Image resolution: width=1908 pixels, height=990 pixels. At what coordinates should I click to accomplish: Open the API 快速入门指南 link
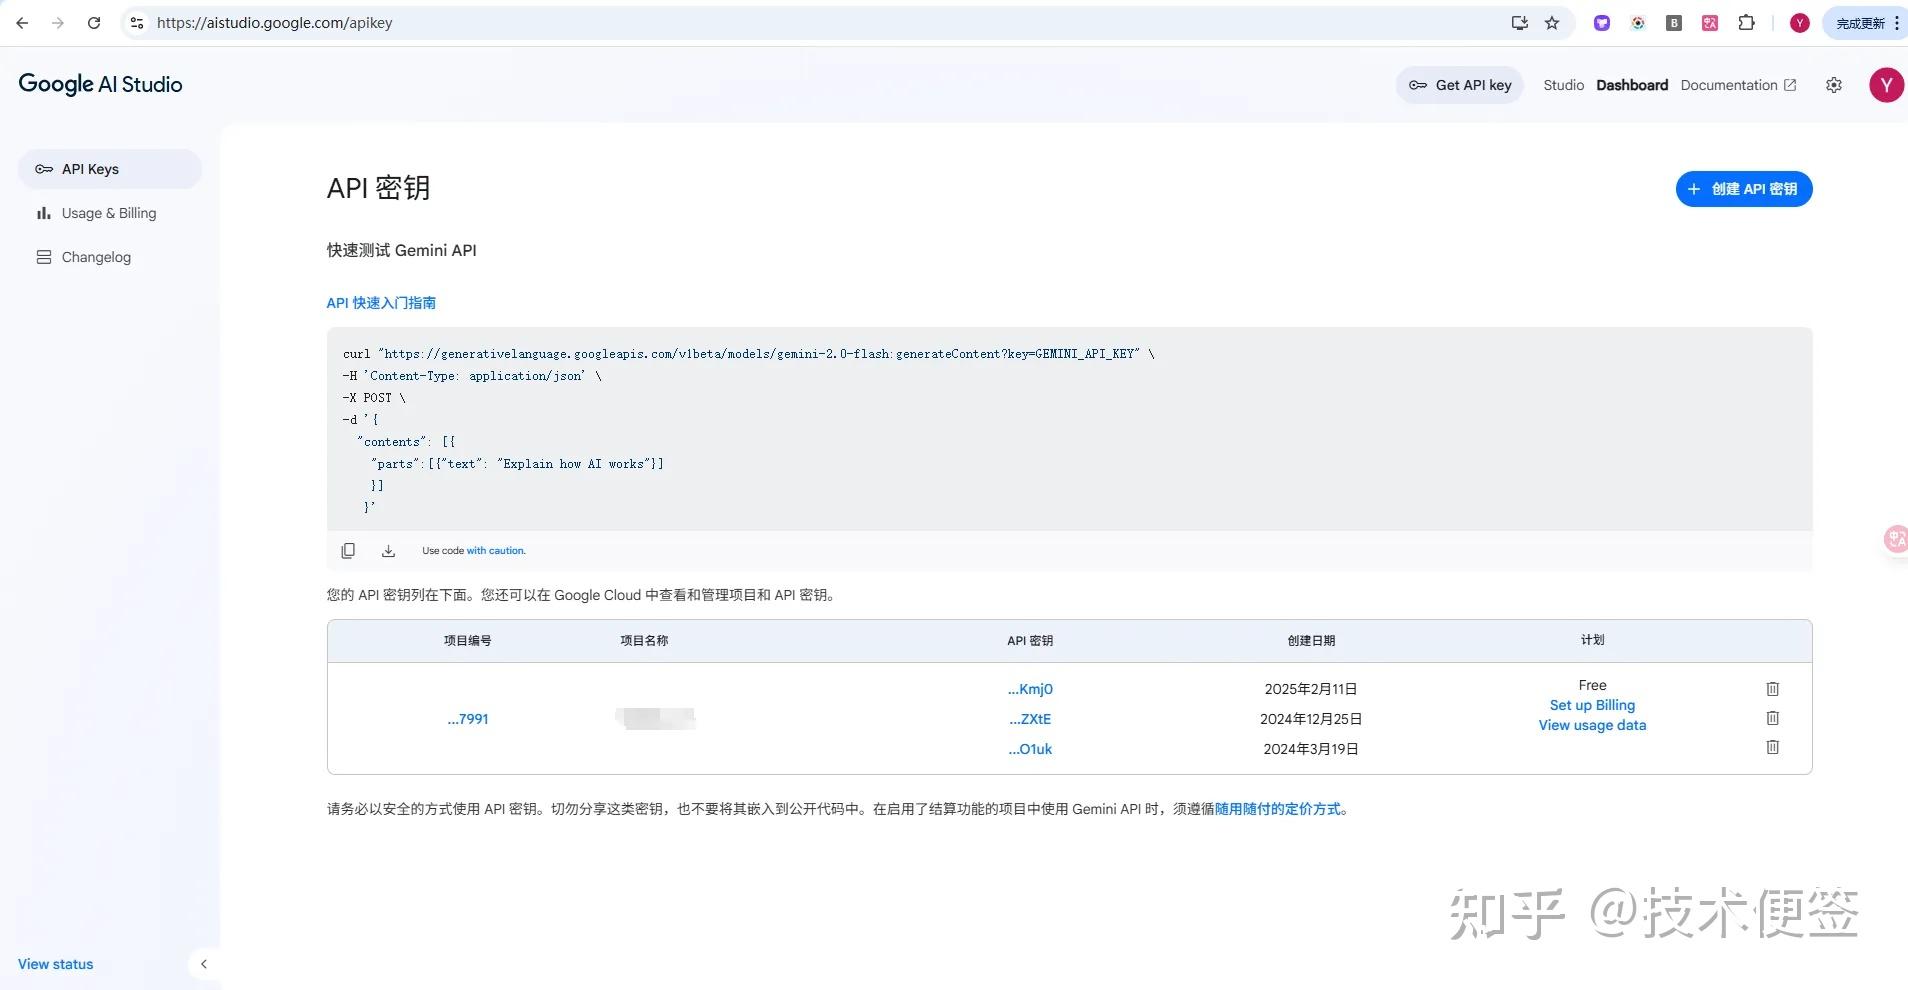click(x=380, y=302)
